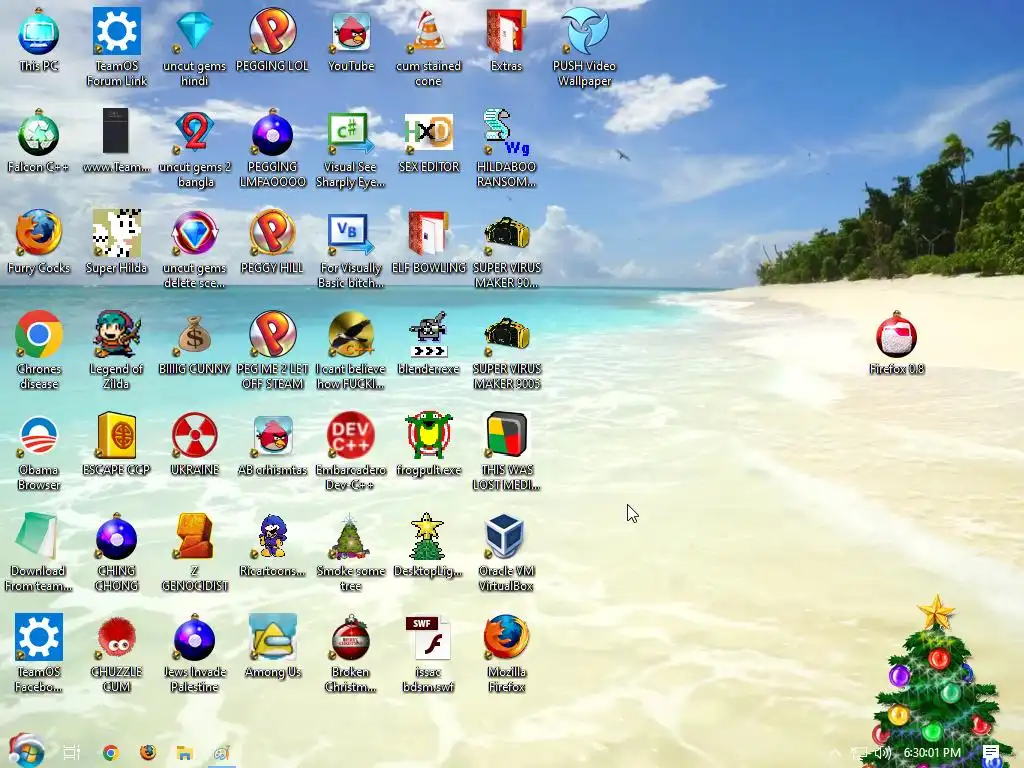Open Download From team... notepad icon

39,552
